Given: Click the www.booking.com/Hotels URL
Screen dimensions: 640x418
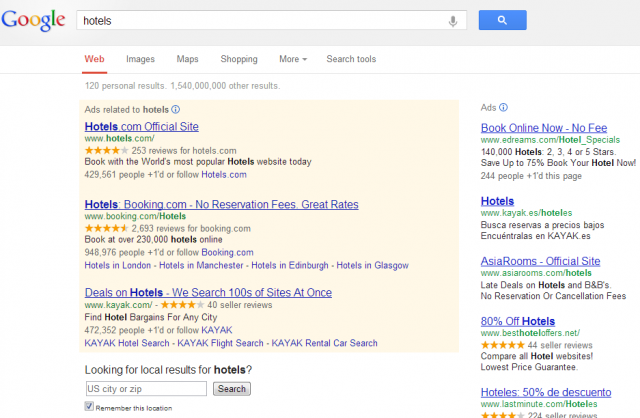Looking at the screenshot, I should pos(135,216).
